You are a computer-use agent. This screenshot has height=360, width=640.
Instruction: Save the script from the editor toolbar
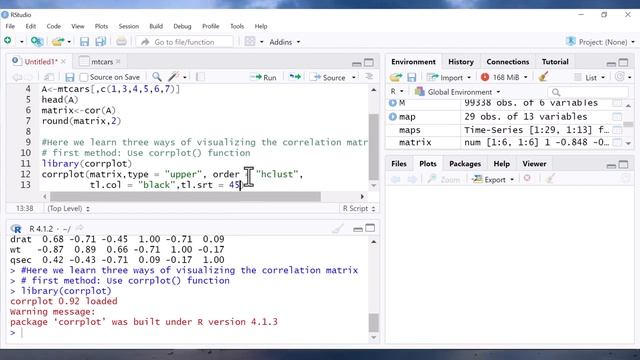[x=69, y=77]
